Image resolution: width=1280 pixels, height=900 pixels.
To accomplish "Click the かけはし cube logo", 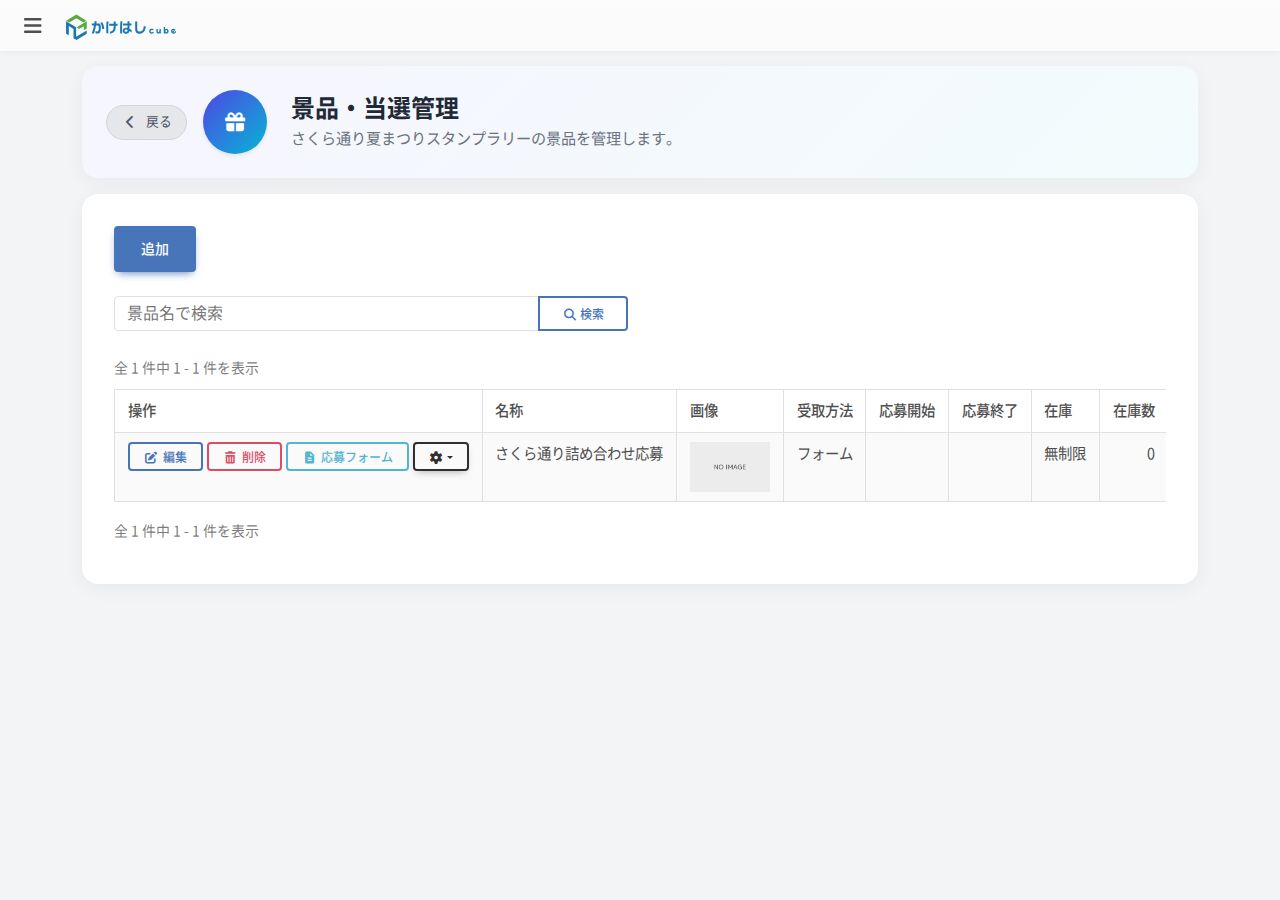I will (121, 27).
